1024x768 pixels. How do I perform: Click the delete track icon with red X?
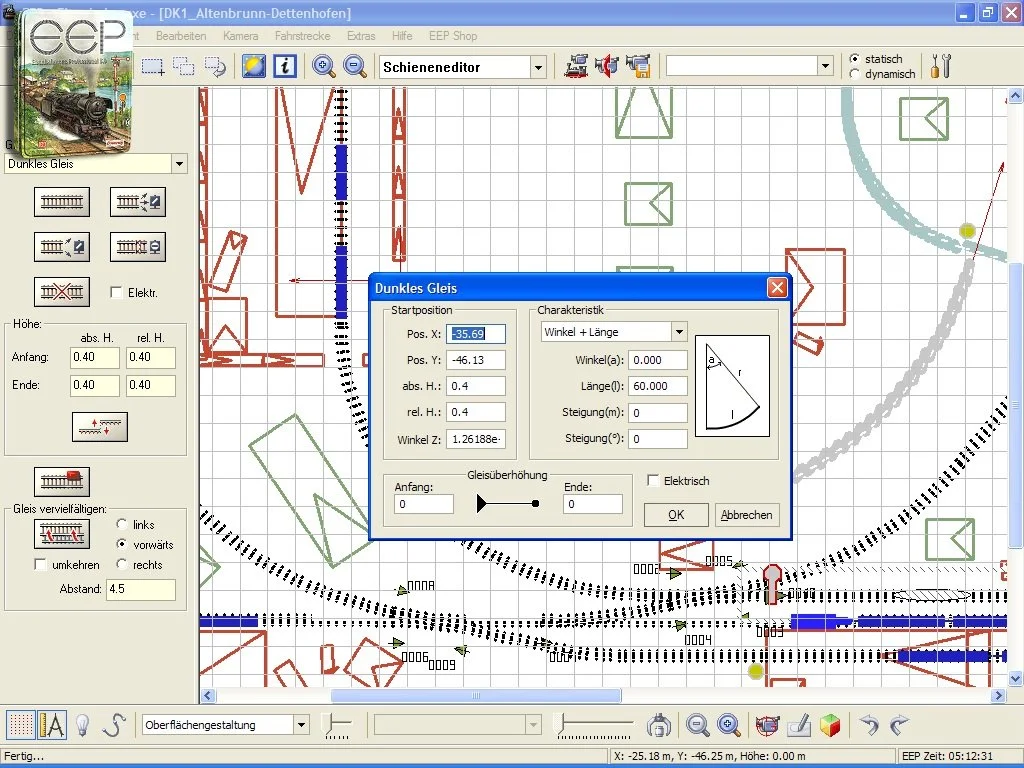click(61, 292)
